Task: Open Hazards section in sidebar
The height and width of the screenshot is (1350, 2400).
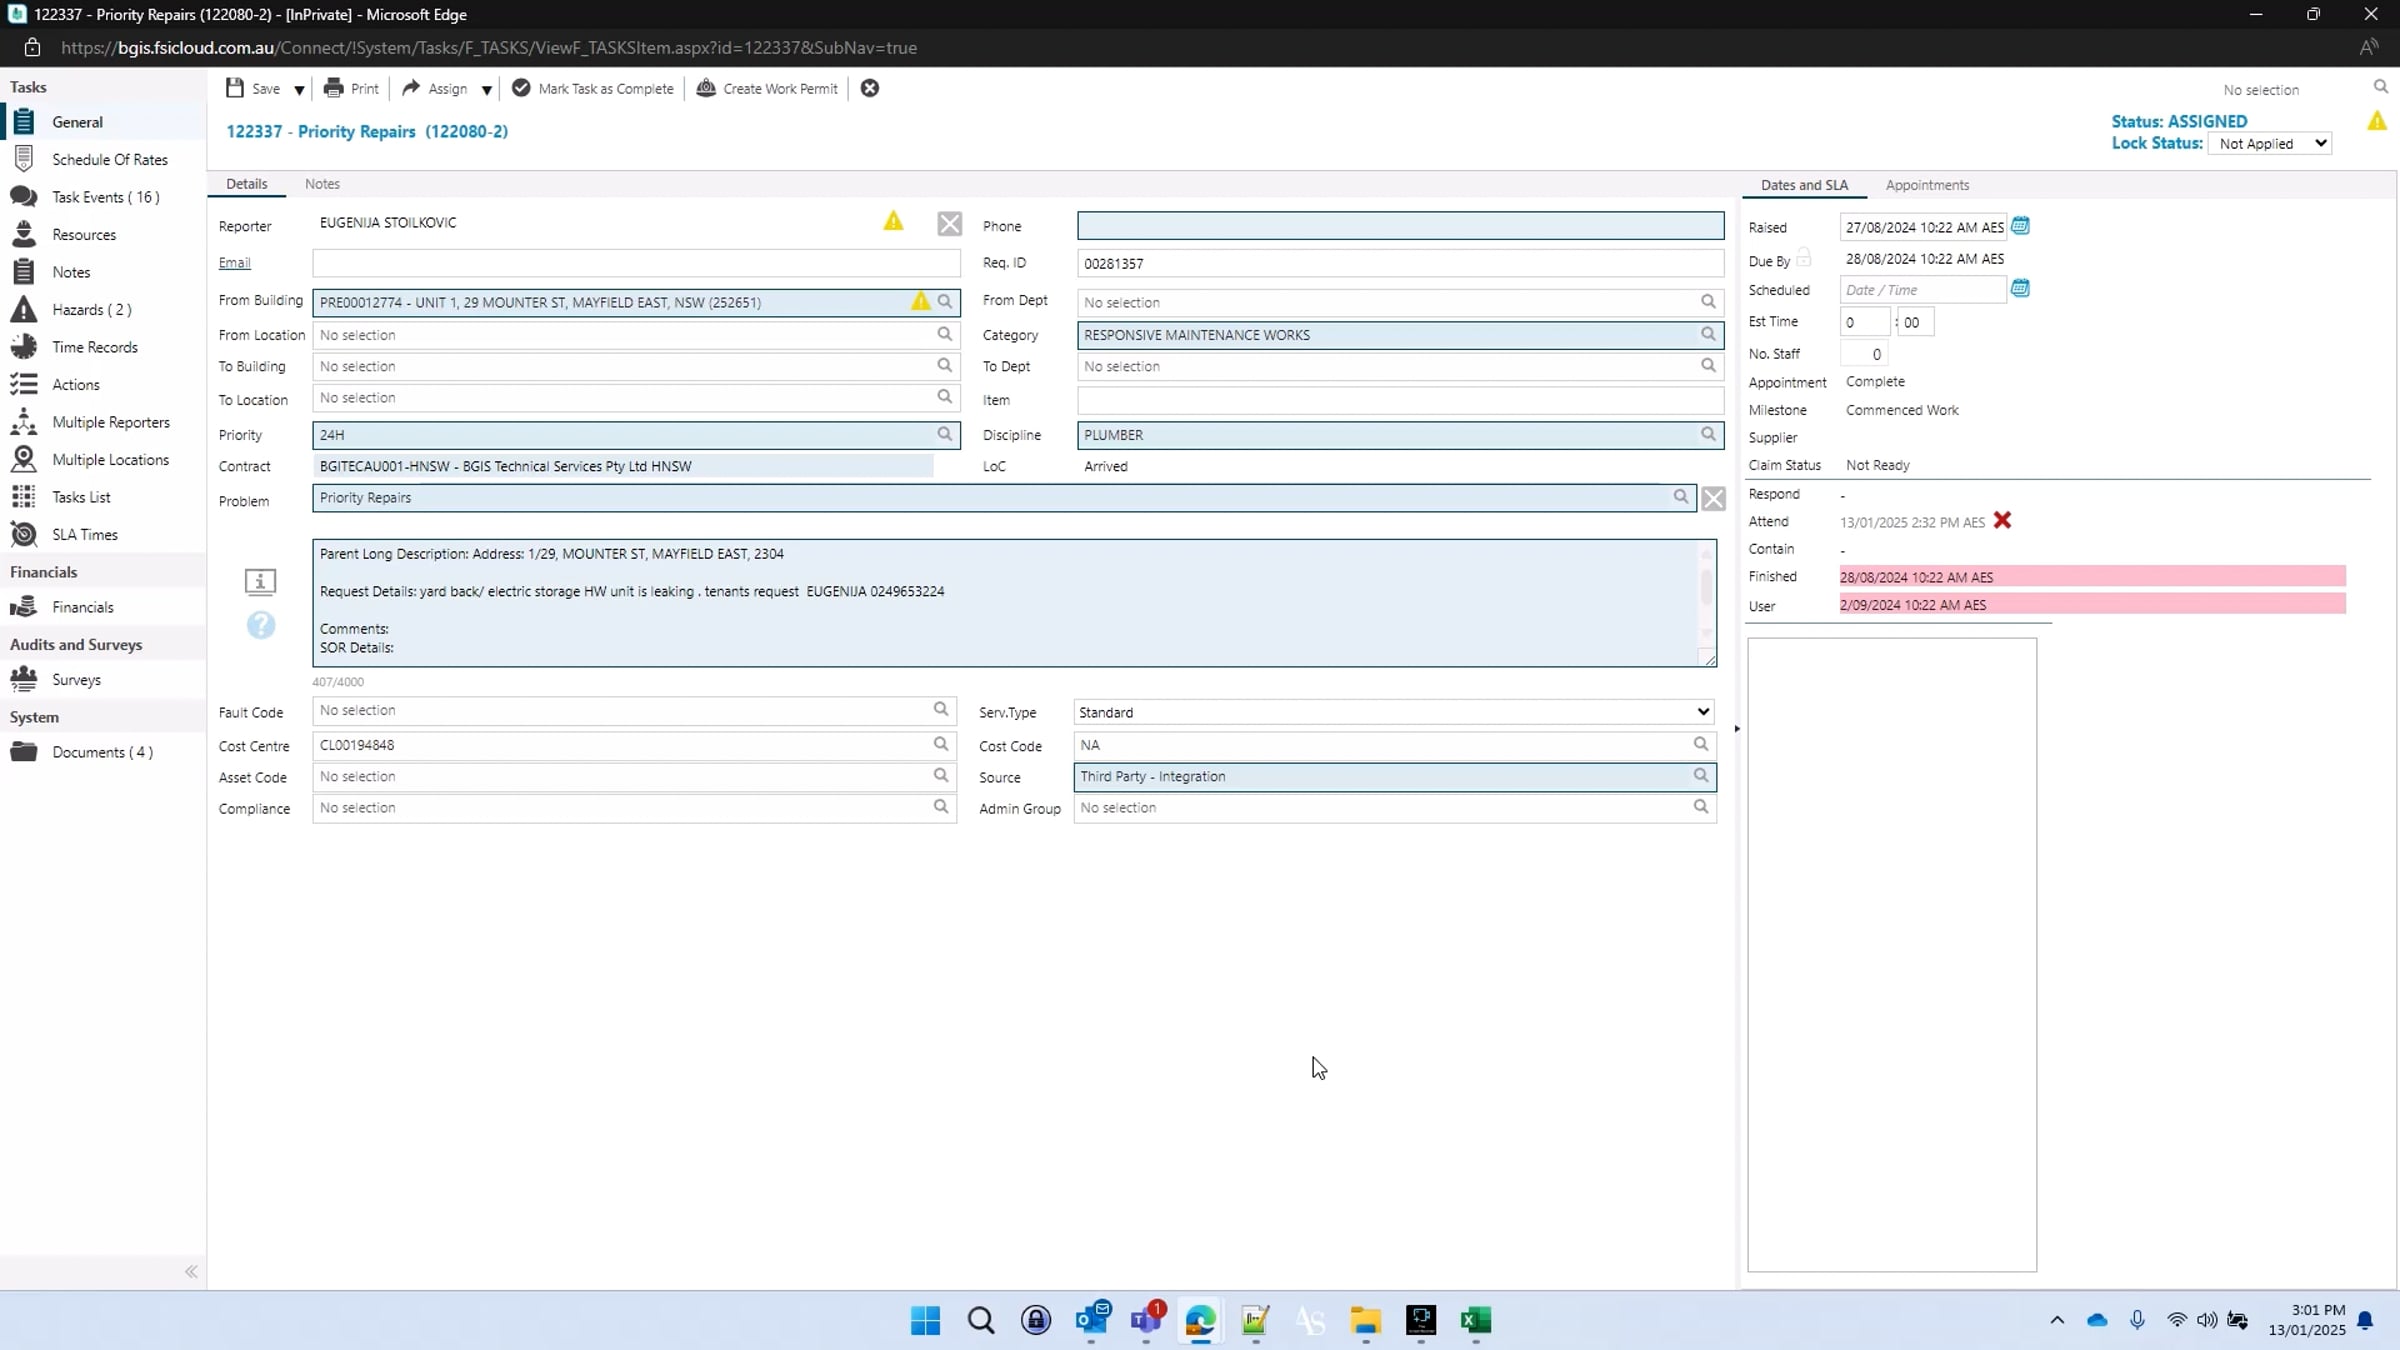Action: click(x=91, y=310)
